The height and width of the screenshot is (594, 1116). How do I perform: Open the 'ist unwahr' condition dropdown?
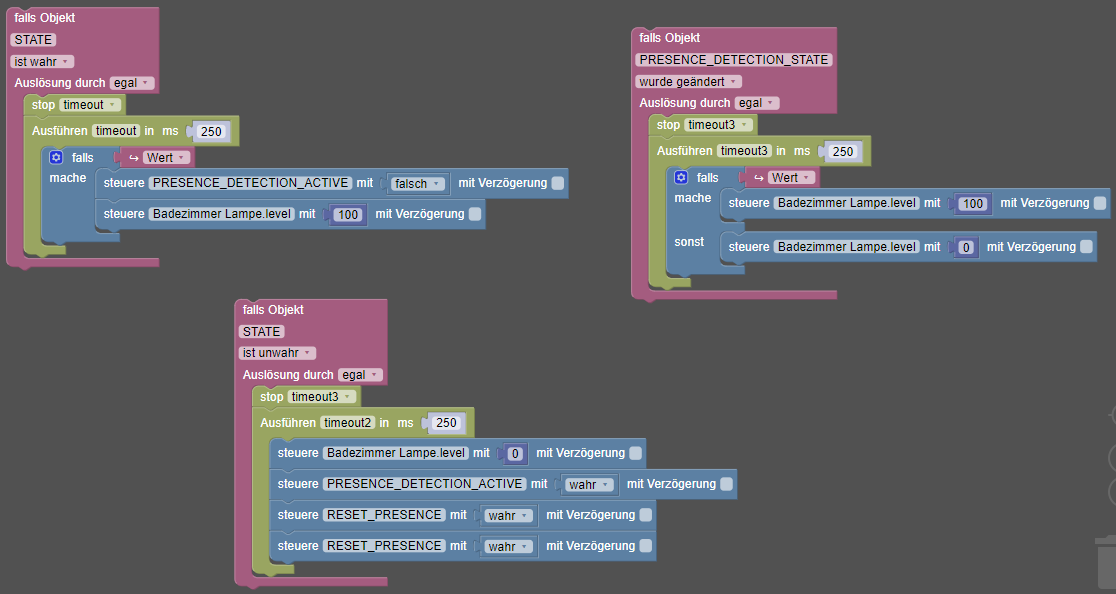[x=277, y=353]
